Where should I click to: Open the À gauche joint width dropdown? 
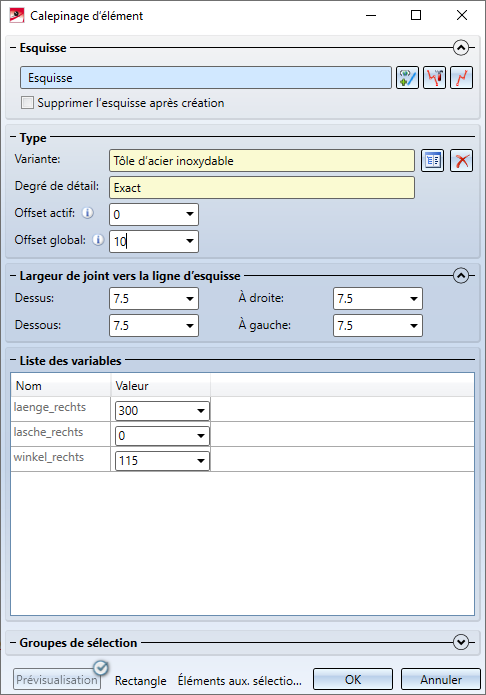[x=414, y=326]
